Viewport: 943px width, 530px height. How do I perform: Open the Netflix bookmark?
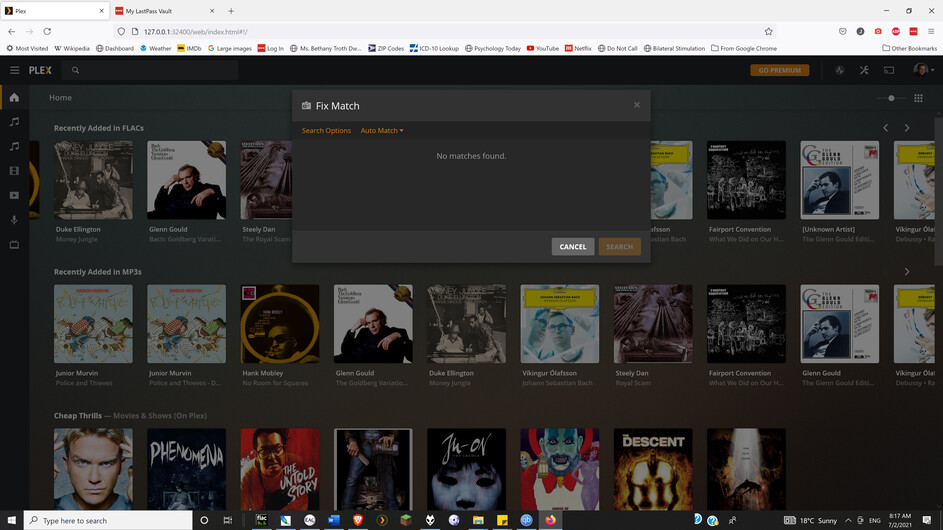click(578, 48)
